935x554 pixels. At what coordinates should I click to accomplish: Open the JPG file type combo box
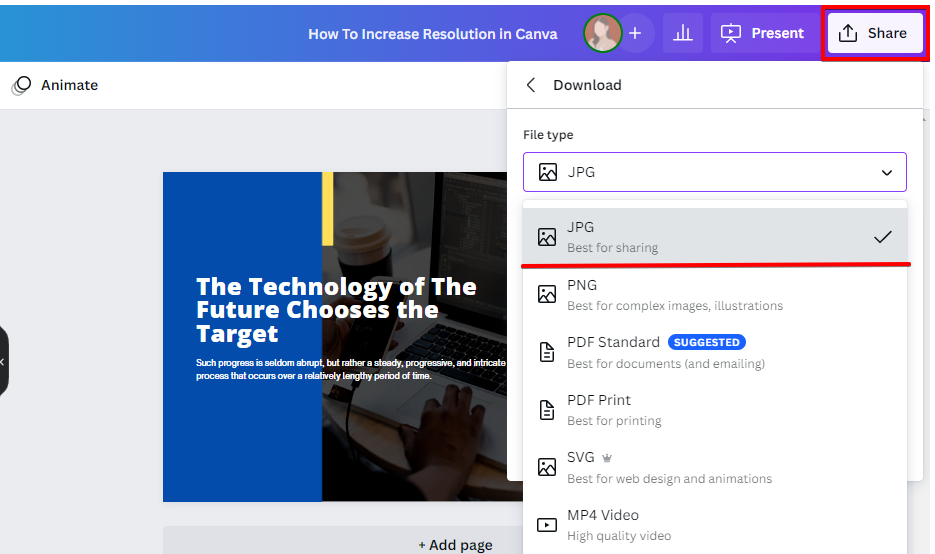point(714,172)
